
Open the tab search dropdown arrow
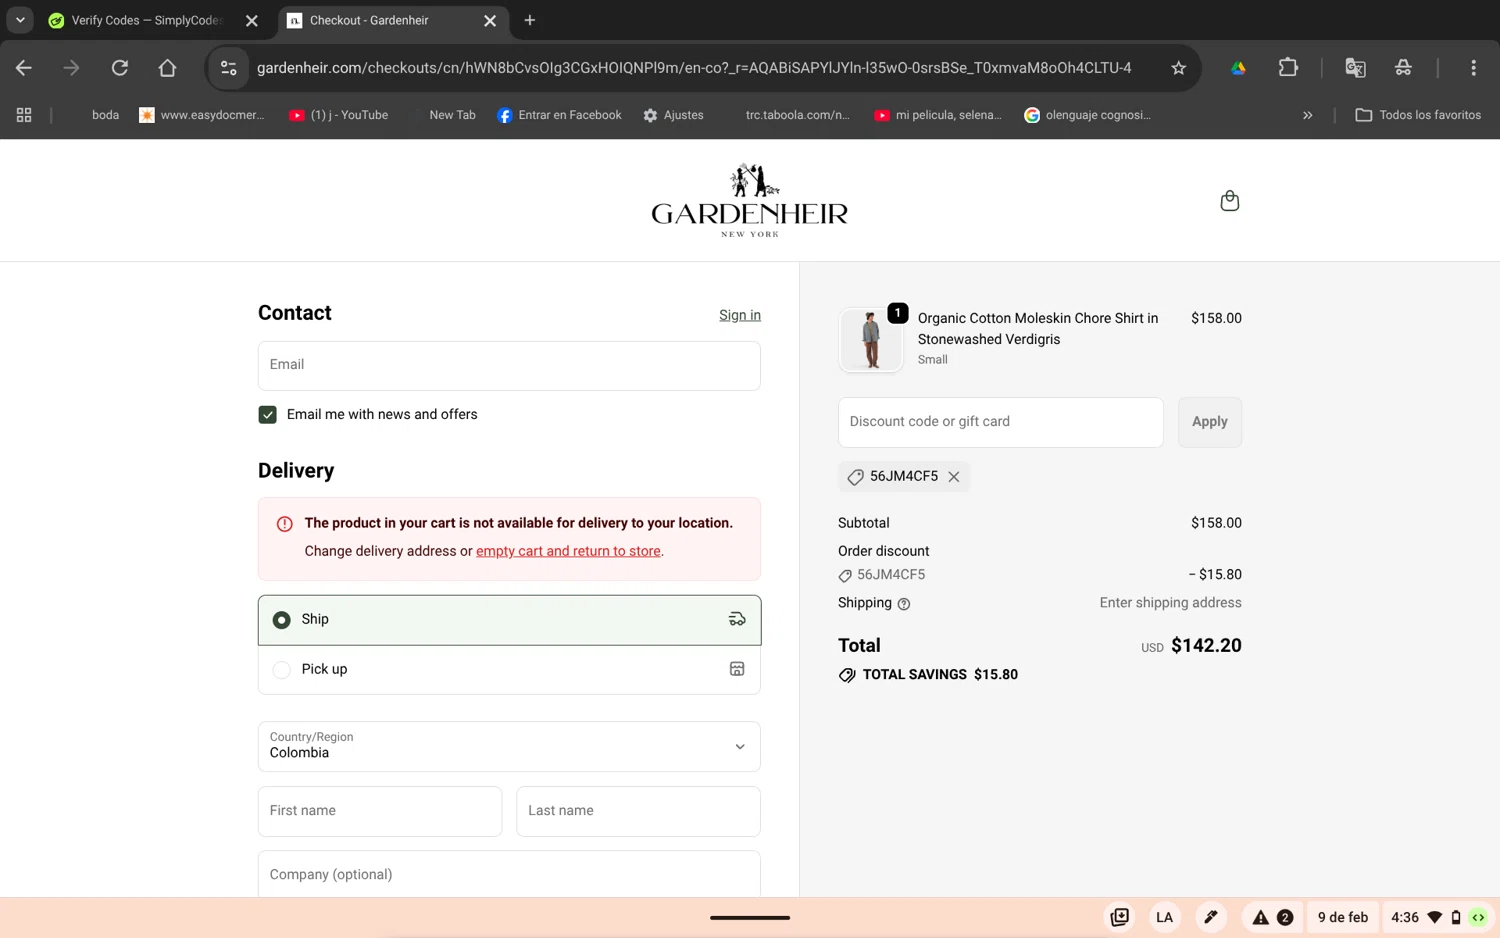(x=20, y=20)
